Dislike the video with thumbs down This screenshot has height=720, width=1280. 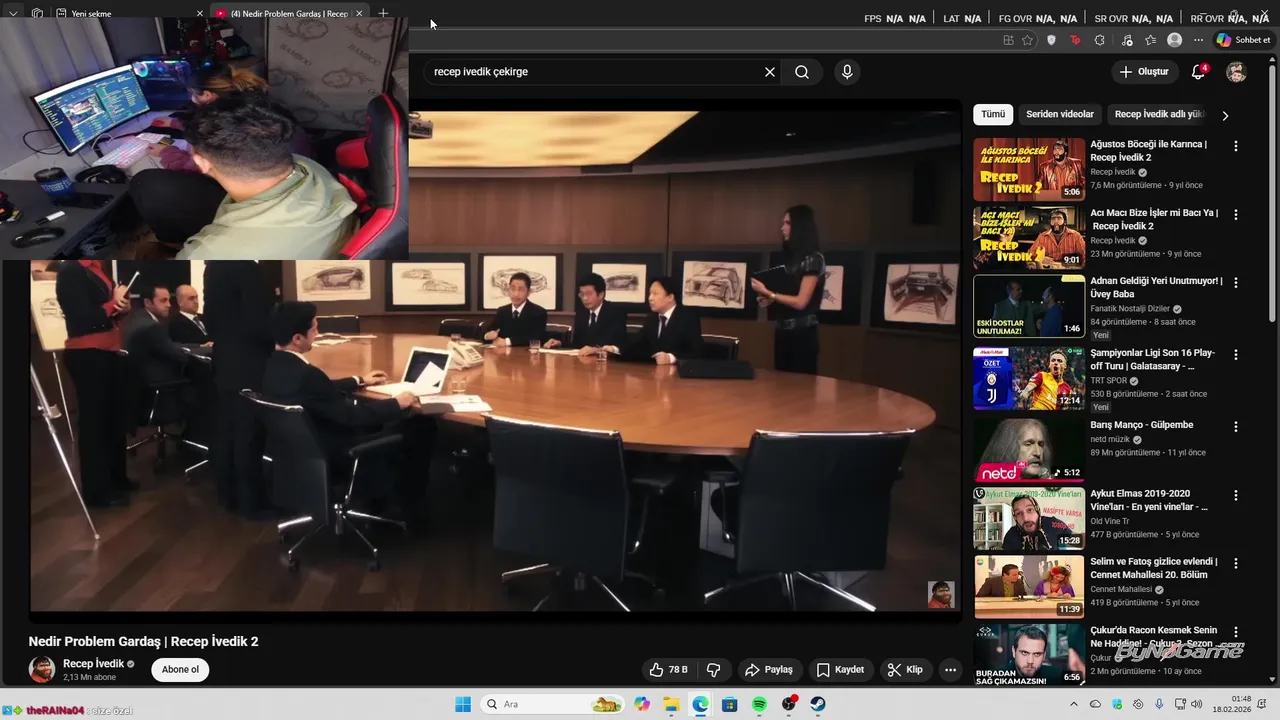pos(714,670)
